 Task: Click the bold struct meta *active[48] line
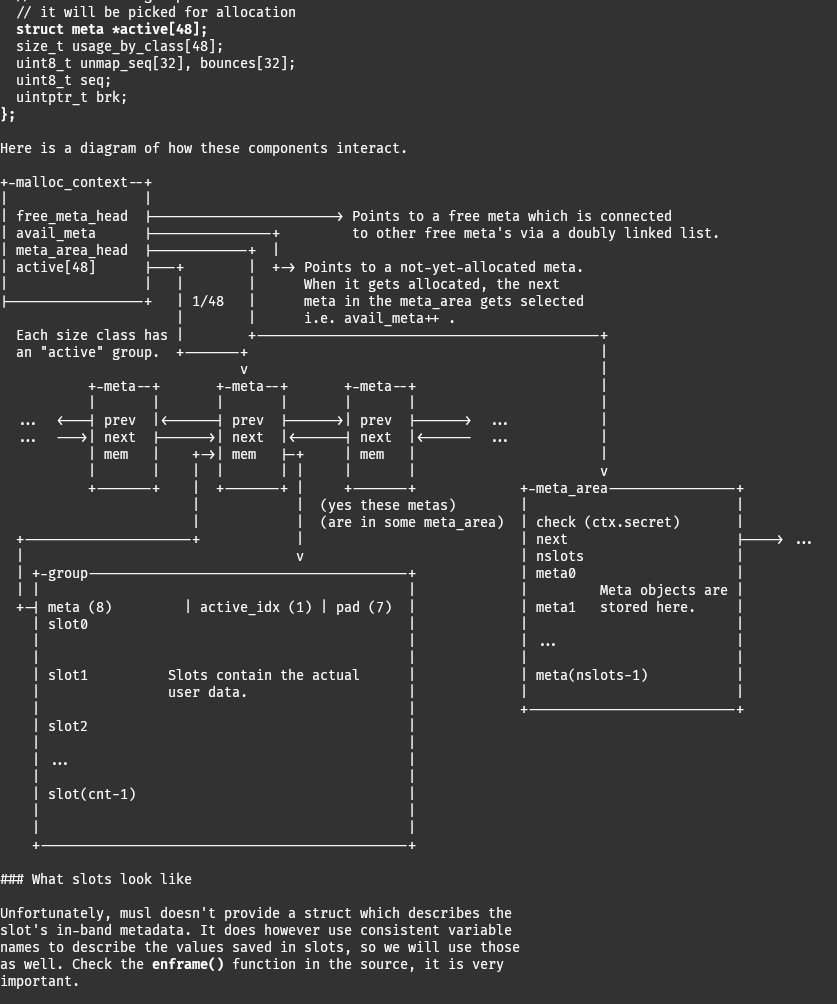112,29
